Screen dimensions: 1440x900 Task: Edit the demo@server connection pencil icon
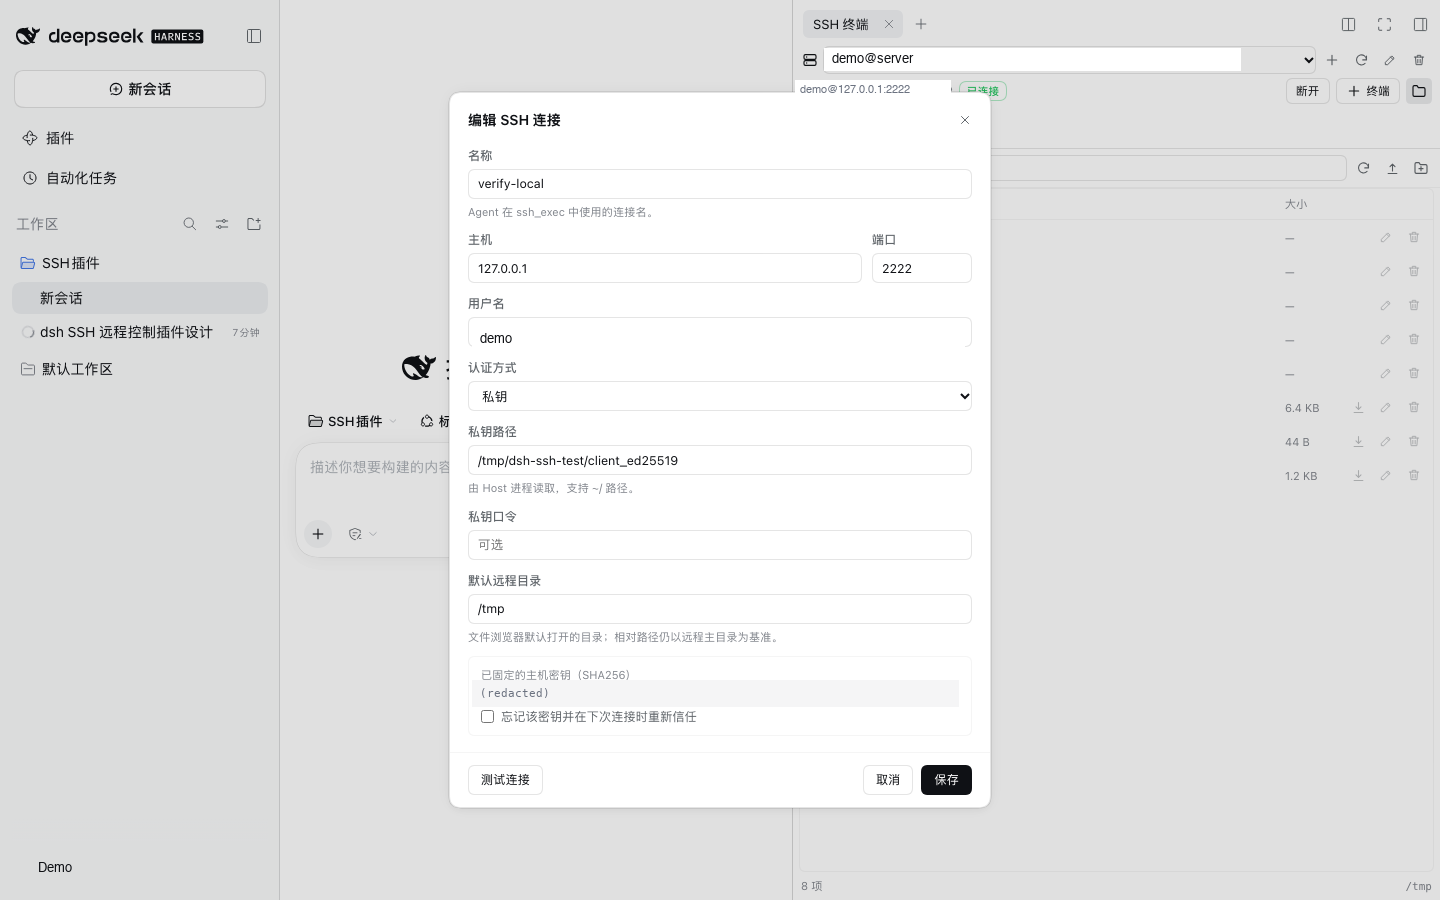(x=1390, y=60)
